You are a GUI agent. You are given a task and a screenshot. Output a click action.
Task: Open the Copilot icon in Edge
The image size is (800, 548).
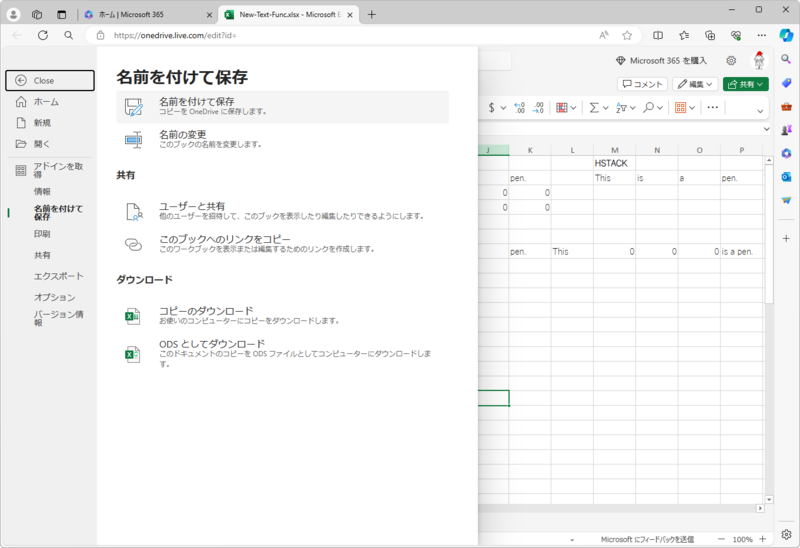click(786, 35)
